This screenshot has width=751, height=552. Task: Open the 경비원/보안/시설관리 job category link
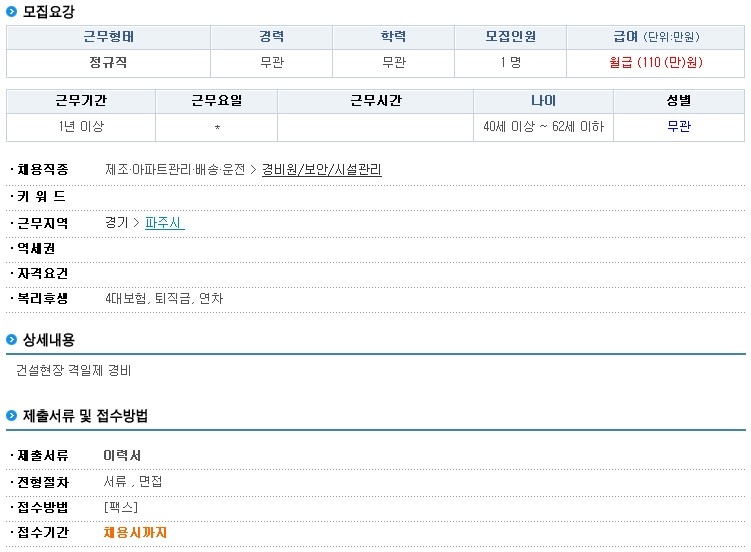click(x=321, y=169)
